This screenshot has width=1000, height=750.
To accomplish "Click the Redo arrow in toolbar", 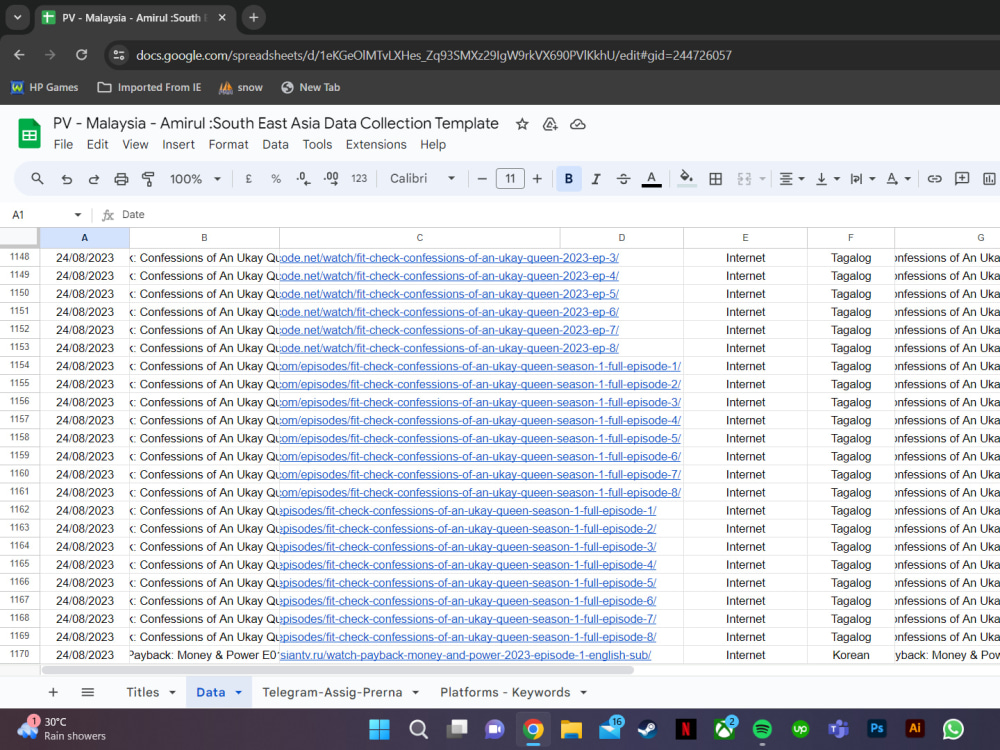I will coord(94,179).
